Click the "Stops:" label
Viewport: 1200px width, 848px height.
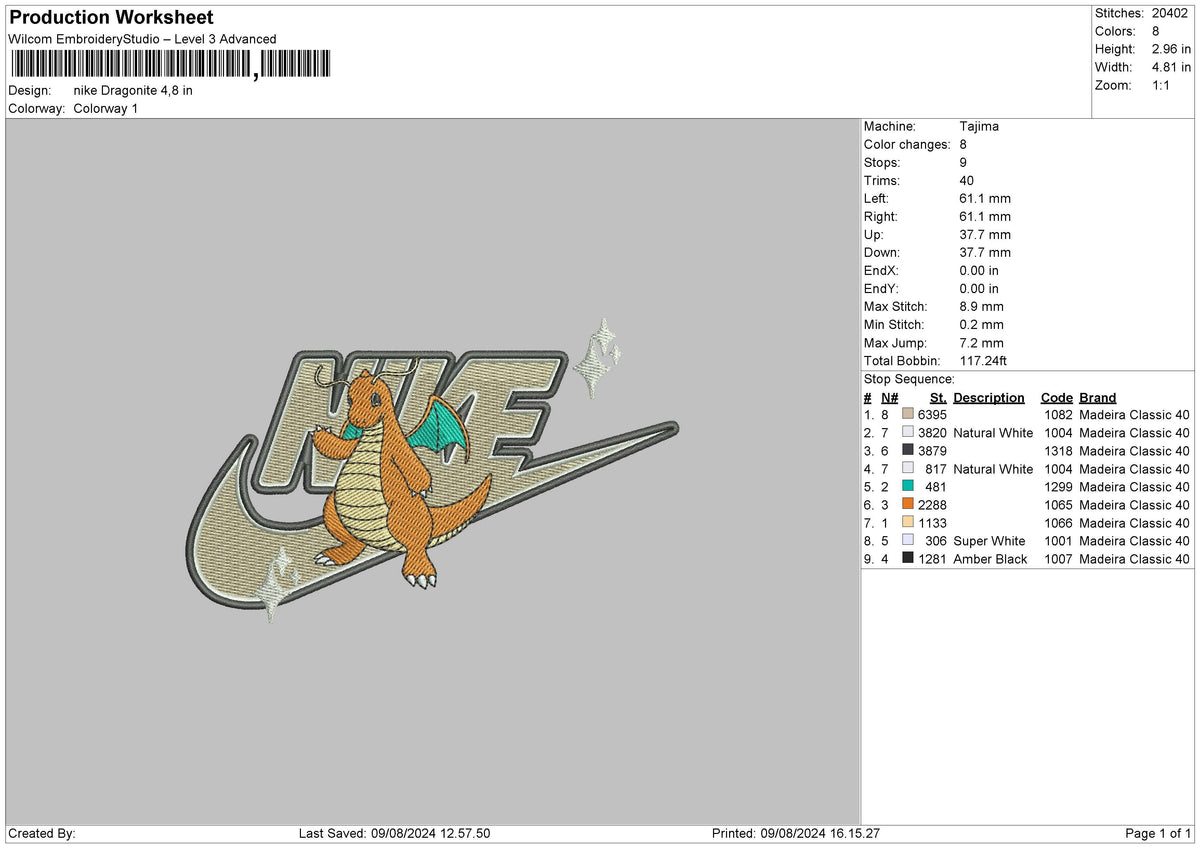pos(882,162)
